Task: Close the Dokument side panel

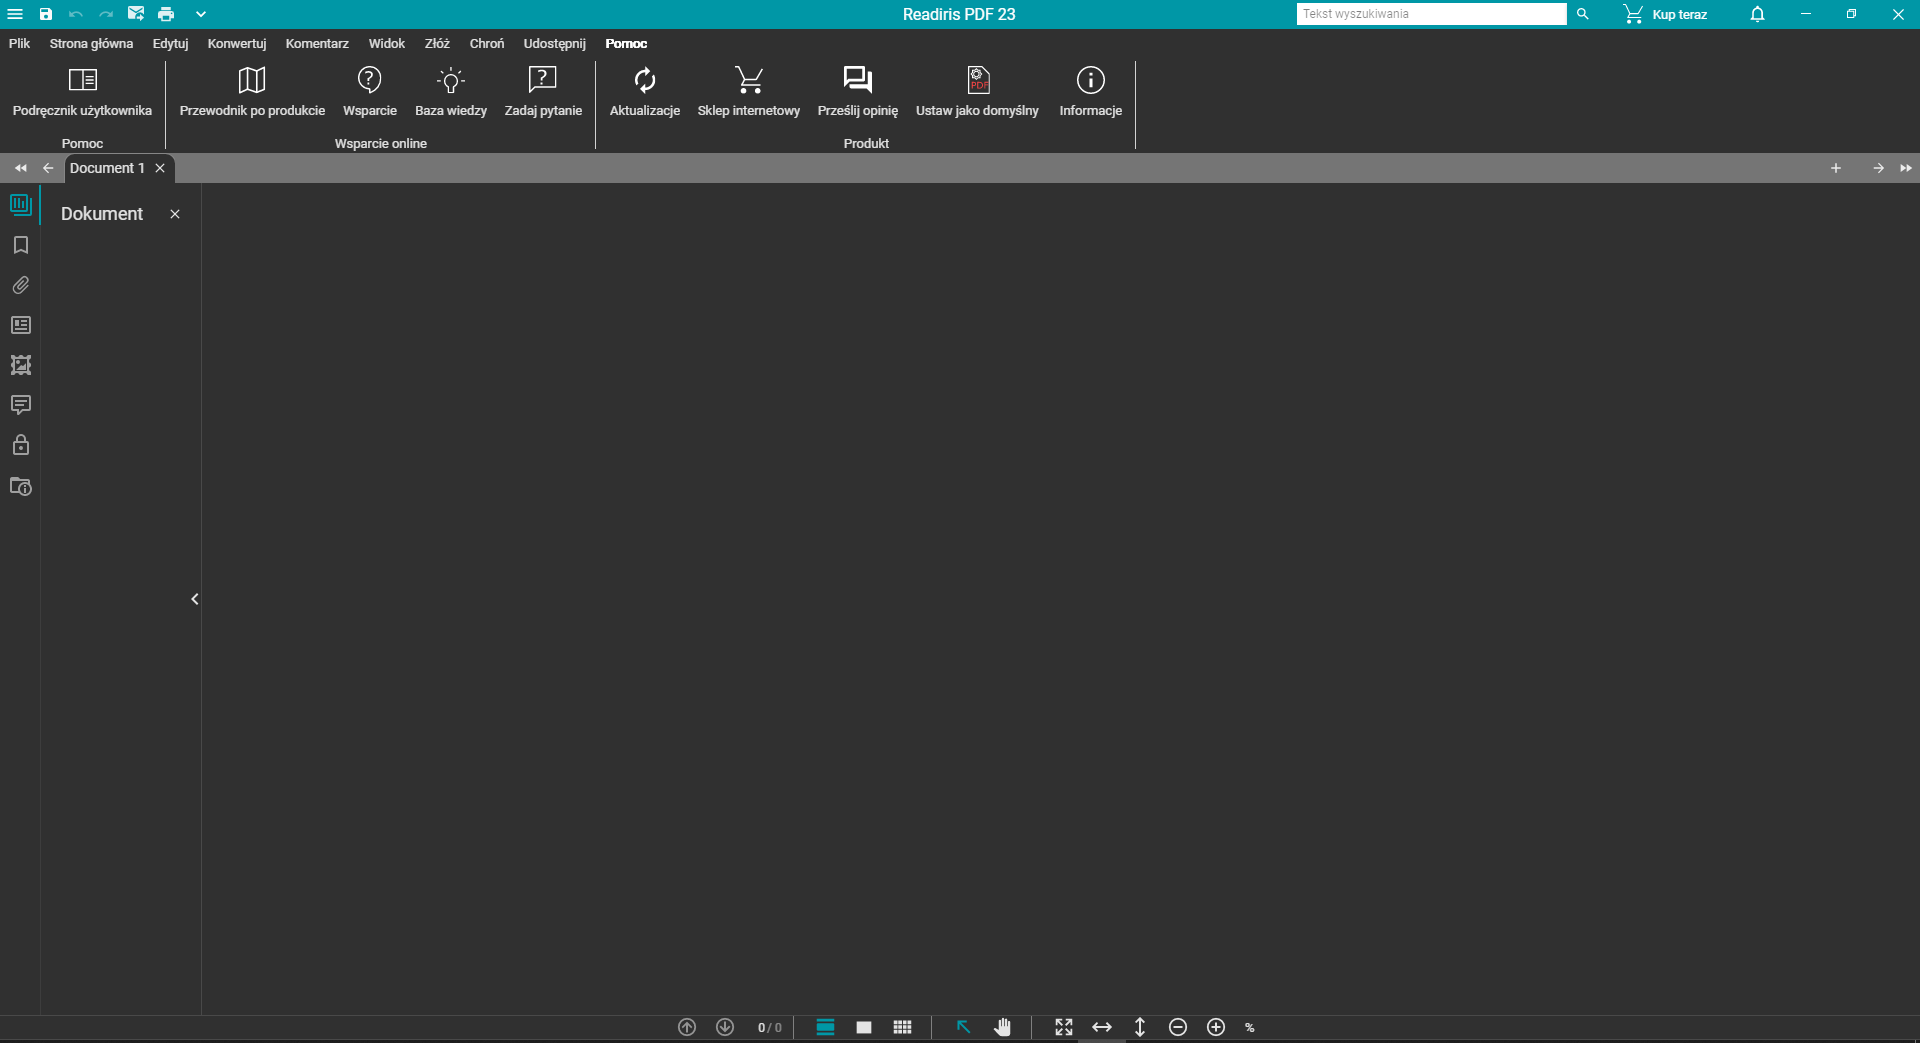Action: click(175, 214)
